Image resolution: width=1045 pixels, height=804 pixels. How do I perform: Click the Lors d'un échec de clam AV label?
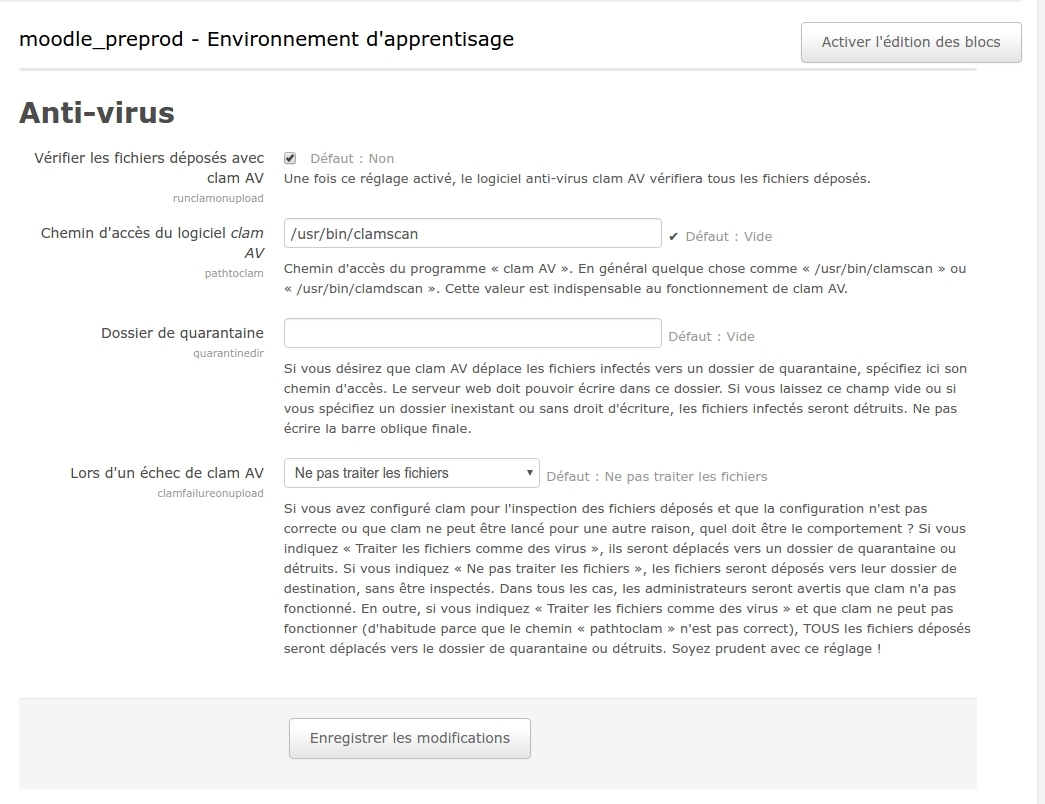(167, 473)
